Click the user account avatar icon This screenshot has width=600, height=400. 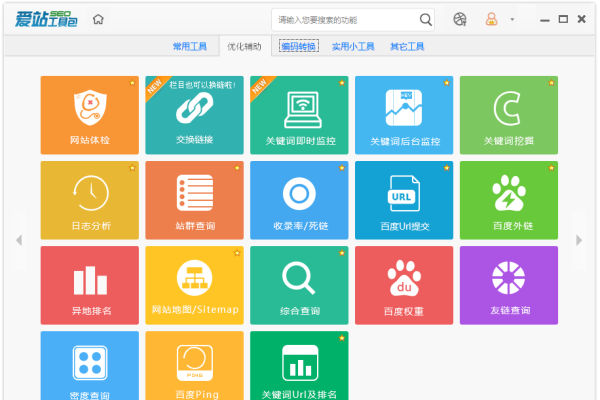click(x=491, y=19)
